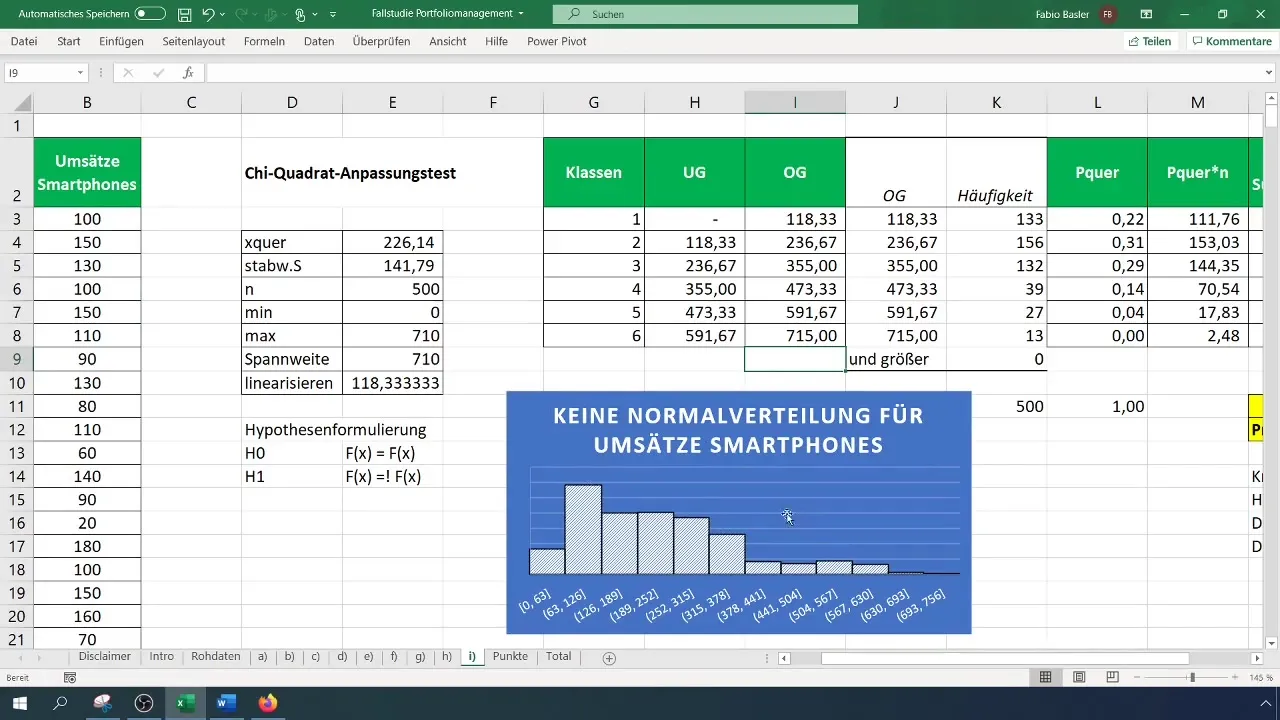This screenshot has width=1280, height=720.
Task: Open the Datei menu
Action: 24,41
